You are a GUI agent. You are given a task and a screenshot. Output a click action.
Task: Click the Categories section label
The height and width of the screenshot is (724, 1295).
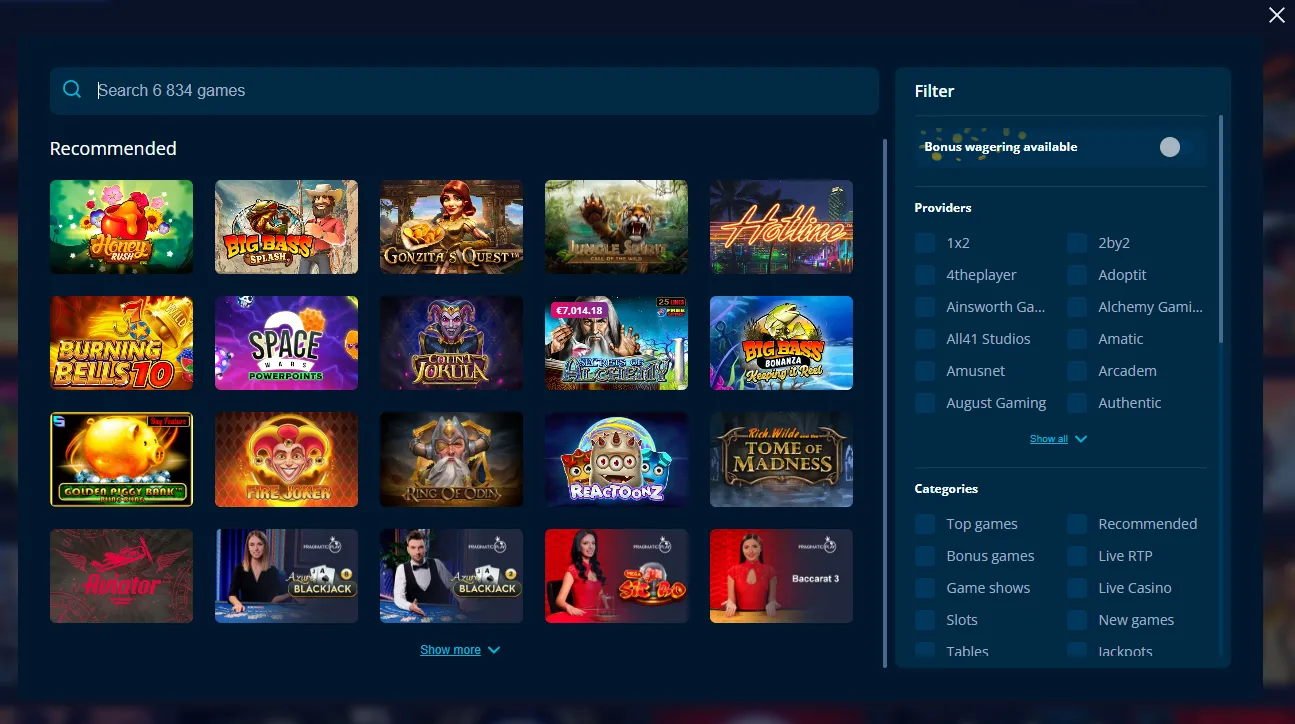tap(946, 489)
